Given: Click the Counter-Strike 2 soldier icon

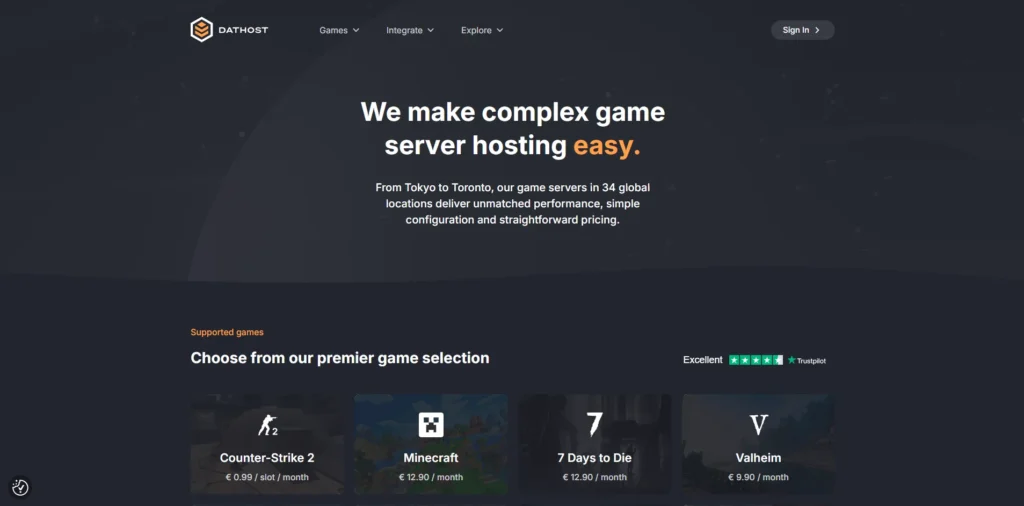Looking at the screenshot, I should 267,425.
